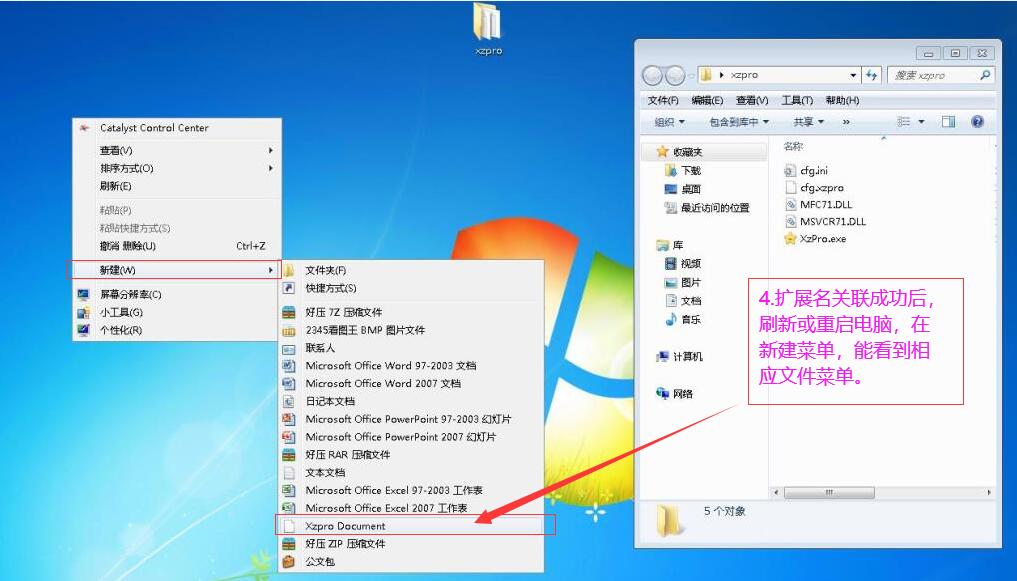The height and width of the screenshot is (581, 1017).
Task: Open the 文件(F) menu in Explorer
Action: 663,100
